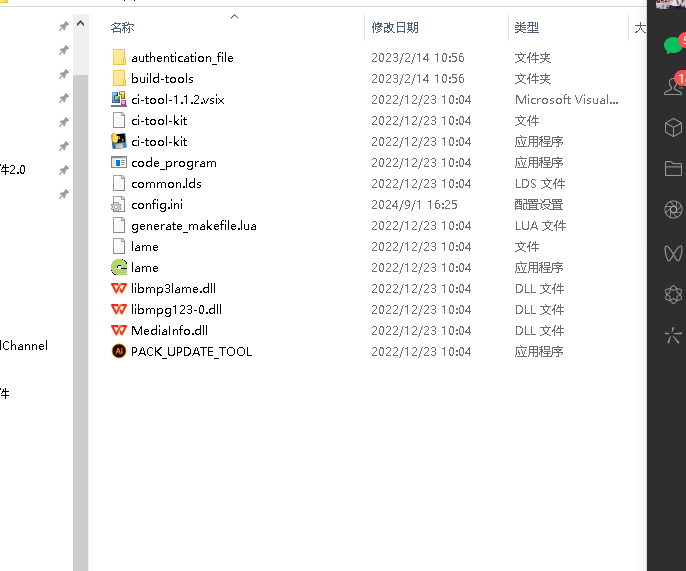Select the libmp3lame.dll WPS icon
This screenshot has width=686, height=571.
click(119, 288)
